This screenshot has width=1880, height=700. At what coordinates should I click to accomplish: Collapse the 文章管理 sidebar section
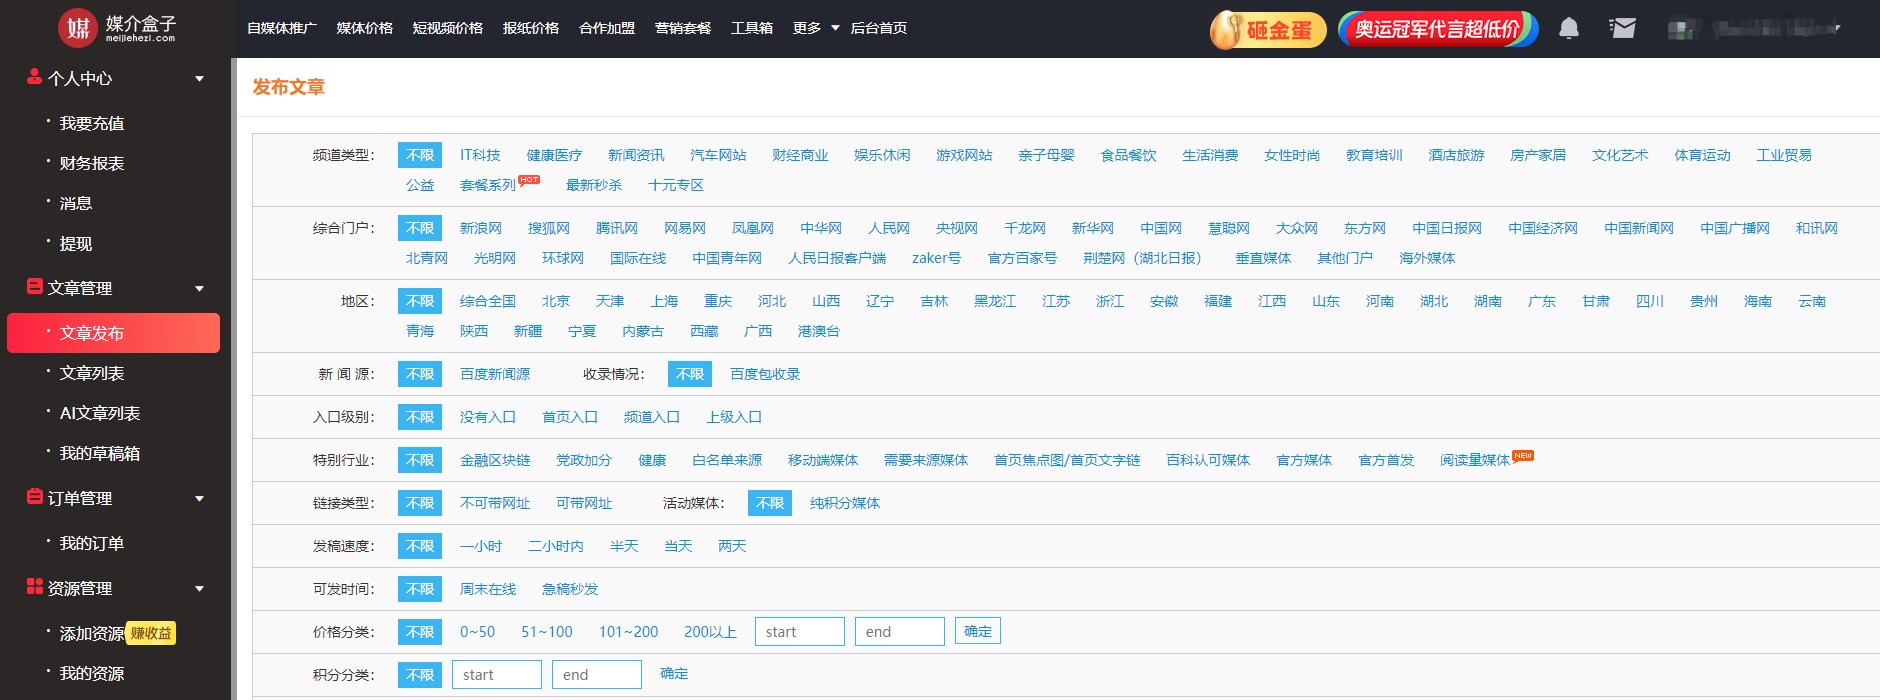199,288
